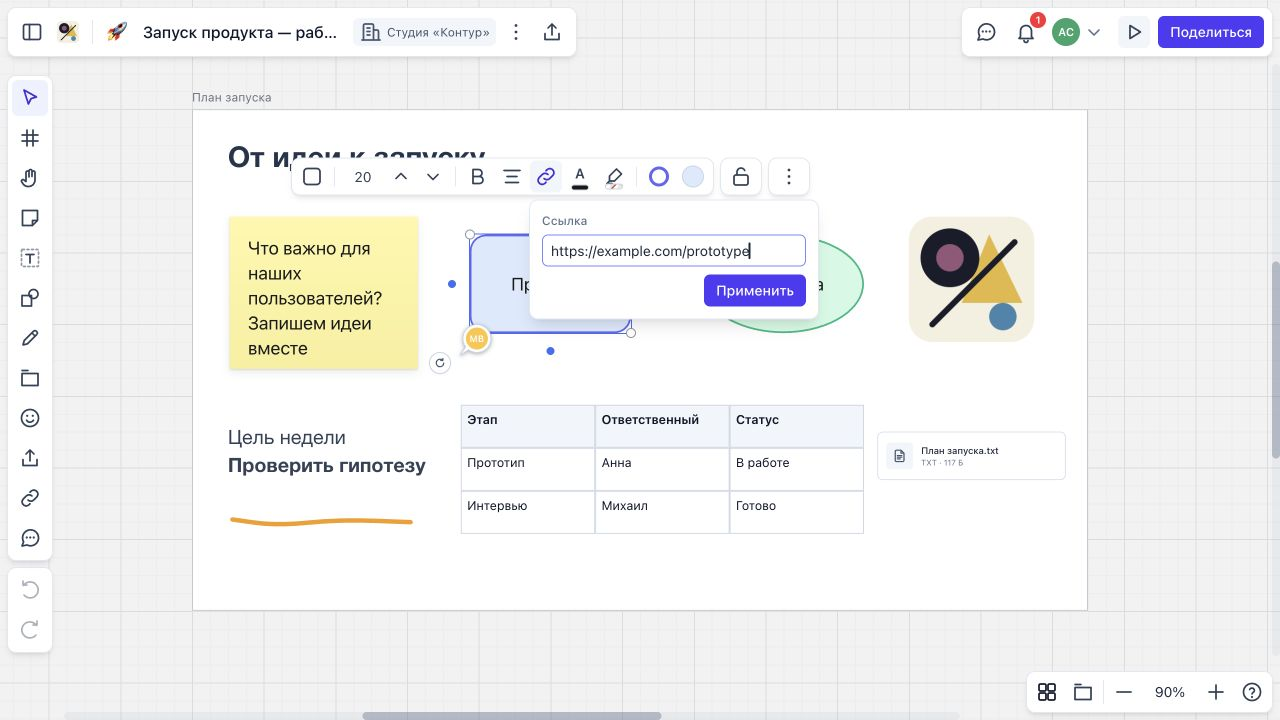Zoom out with the minus button
The width and height of the screenshot is (1280, 720).
click(x=1124, y=692)
